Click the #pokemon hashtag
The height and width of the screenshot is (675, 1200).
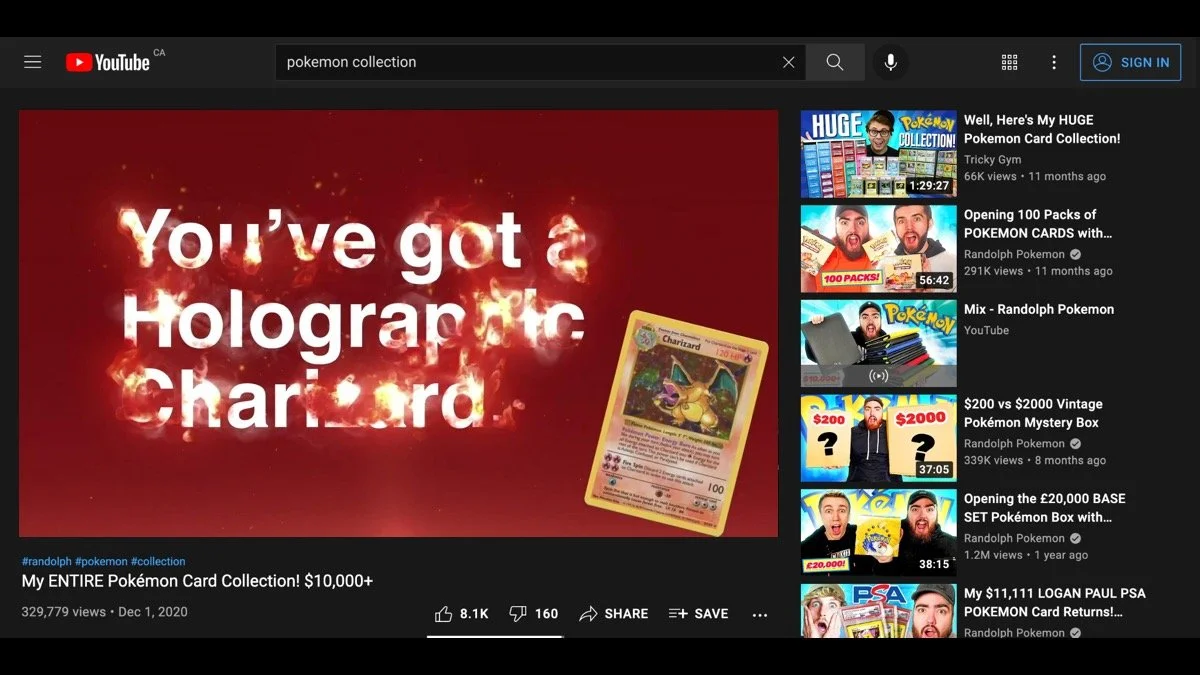[x=101, y=562]
